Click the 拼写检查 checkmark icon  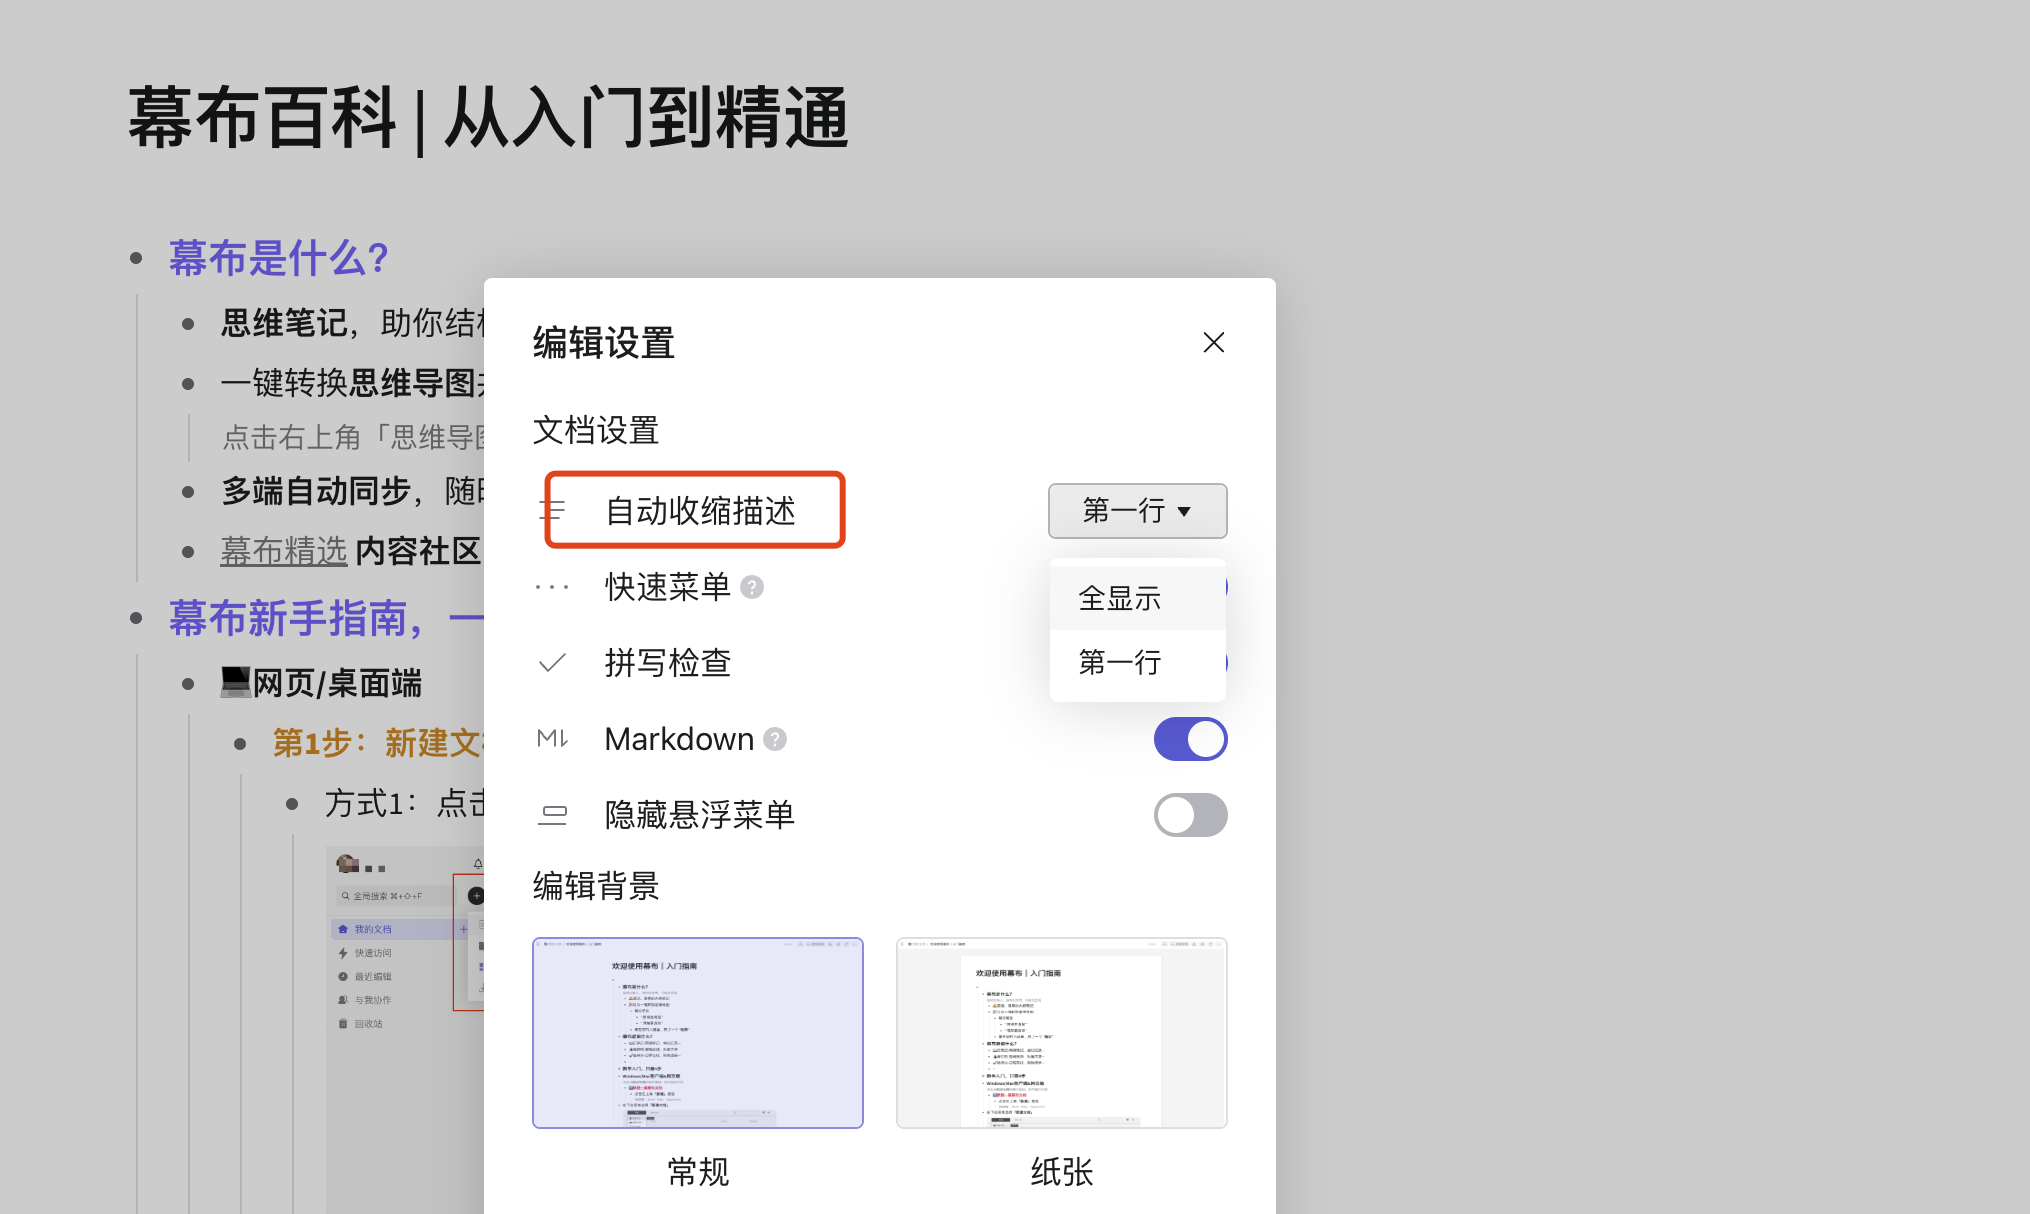pos(552,663)
